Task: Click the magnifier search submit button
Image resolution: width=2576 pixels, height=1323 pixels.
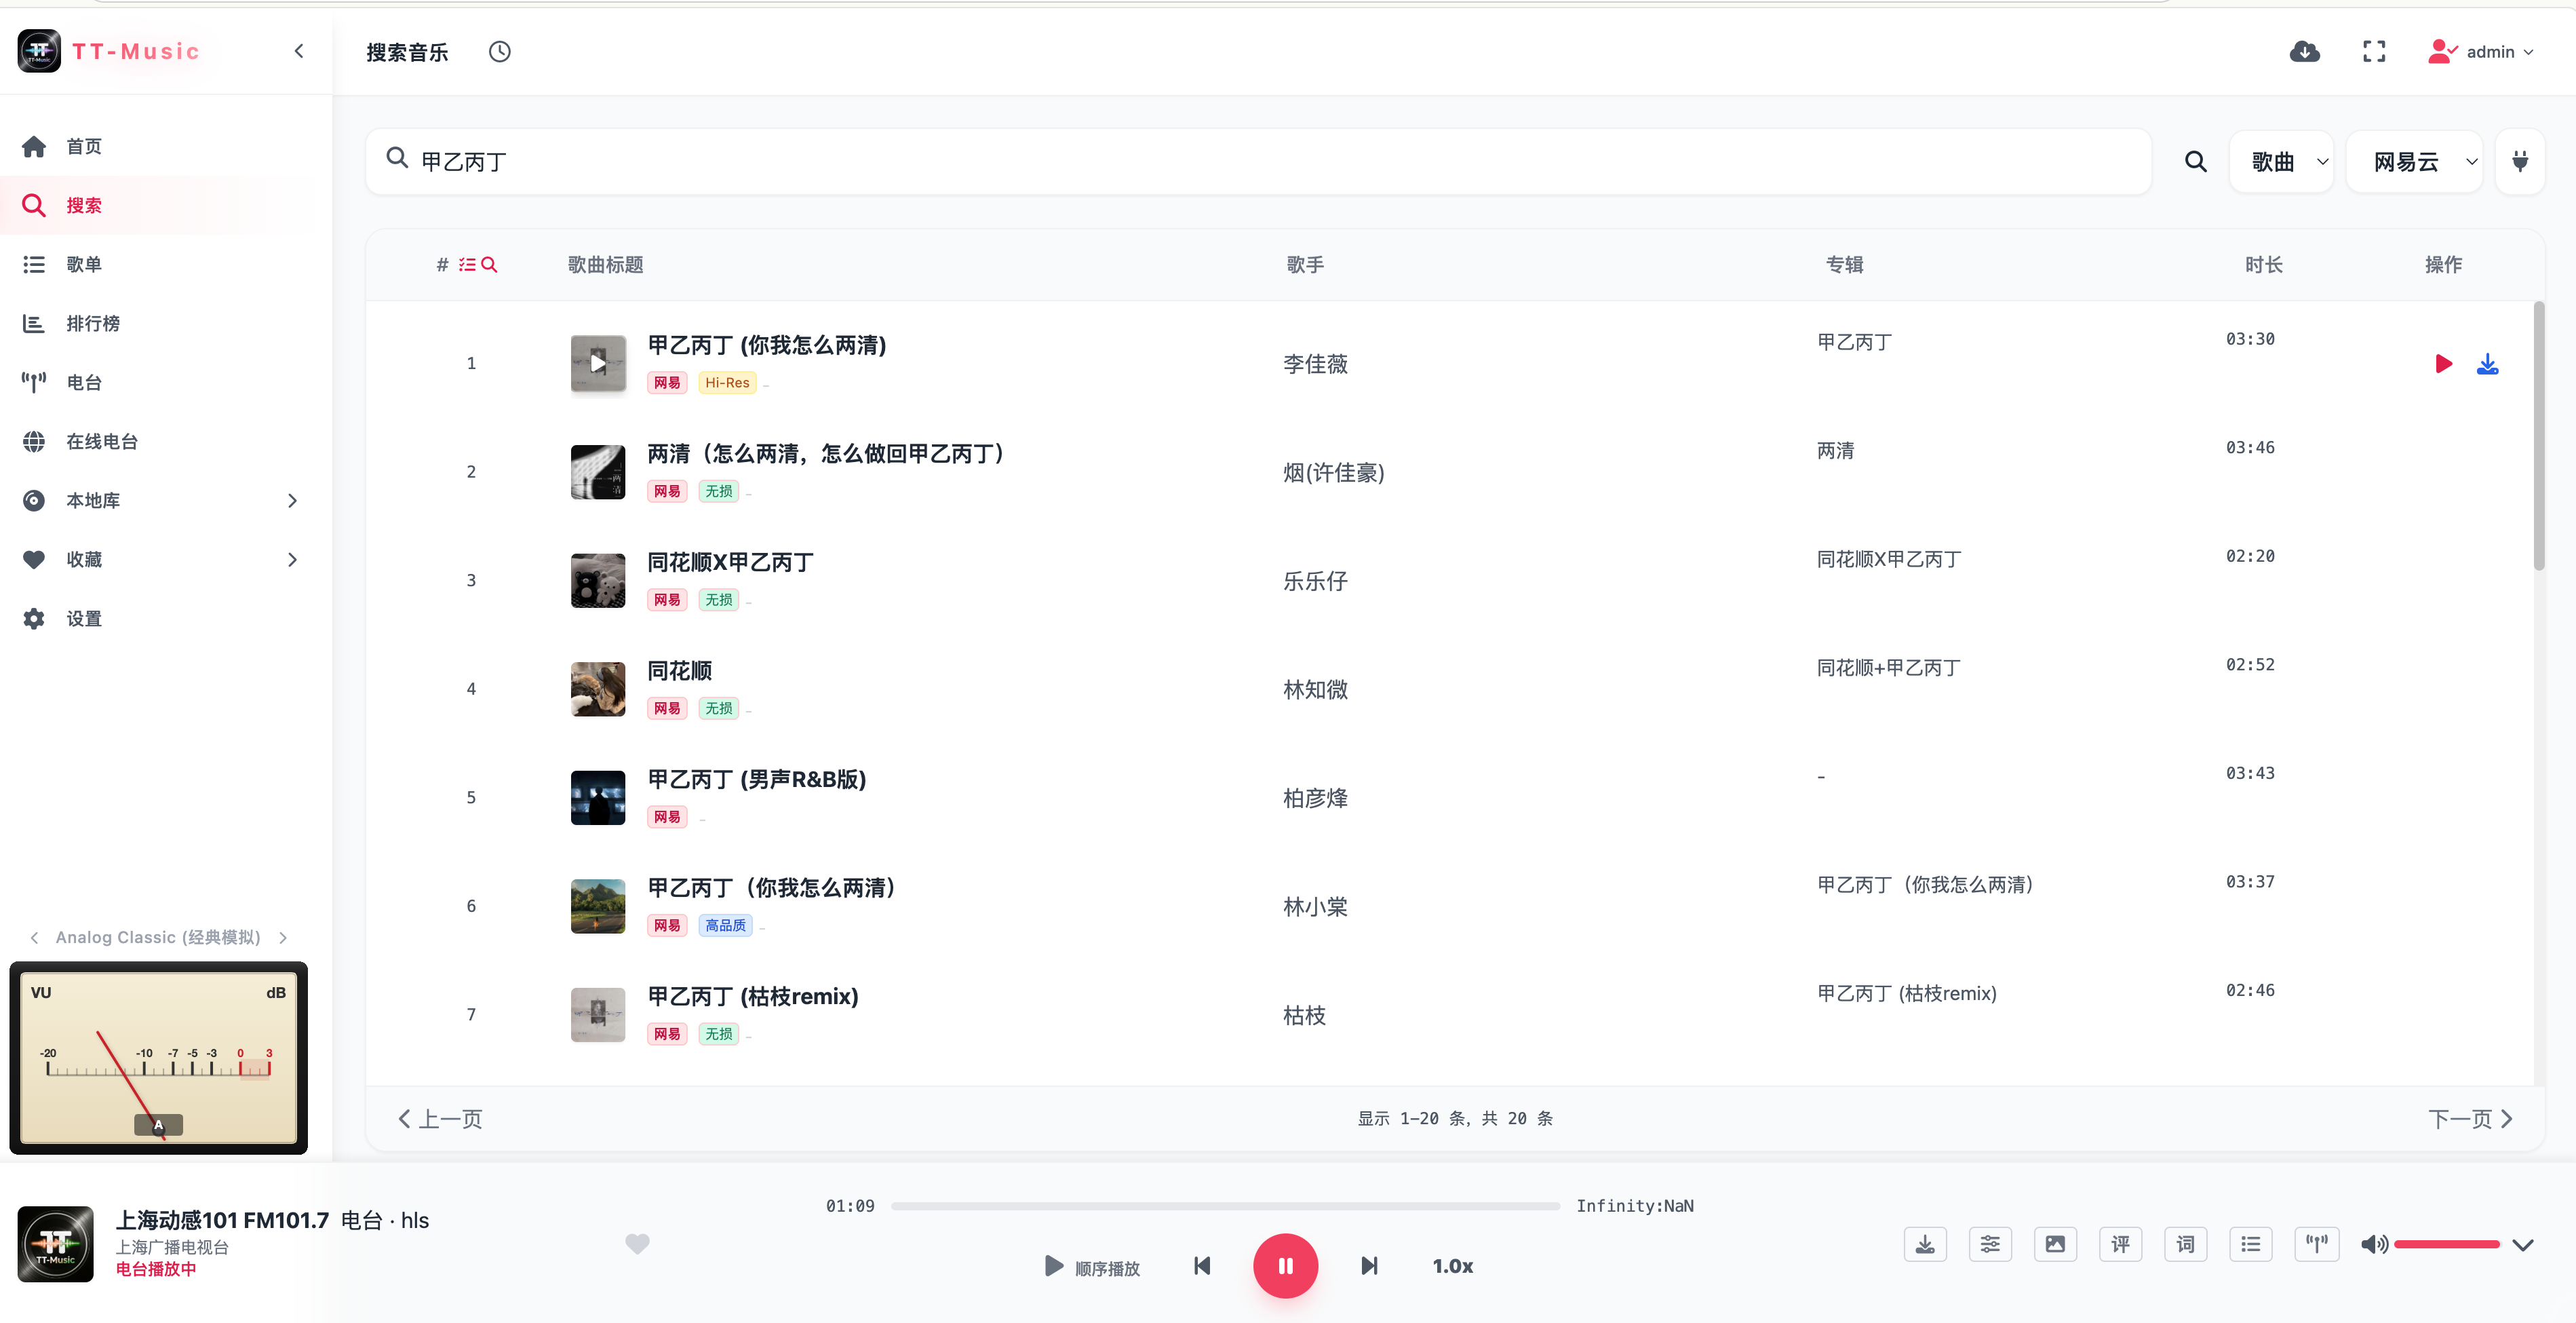Action: coord(2195,161)
